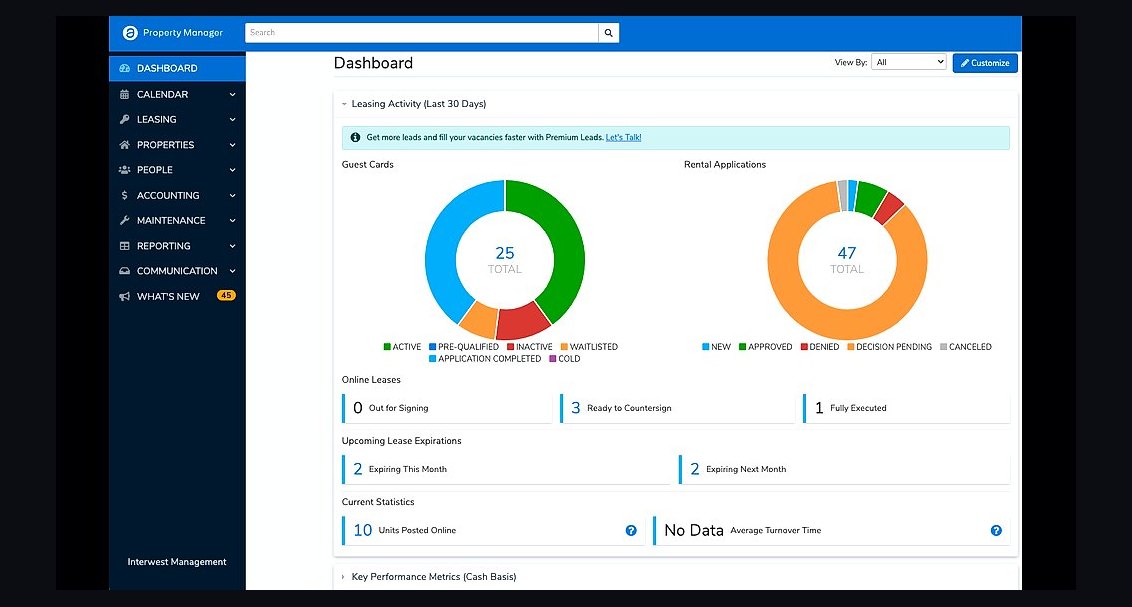Viewport: 1132px width, 607px height.
Task: Toggle the PRE-QUALIFIED legend swatch
Action: (432, 347)
